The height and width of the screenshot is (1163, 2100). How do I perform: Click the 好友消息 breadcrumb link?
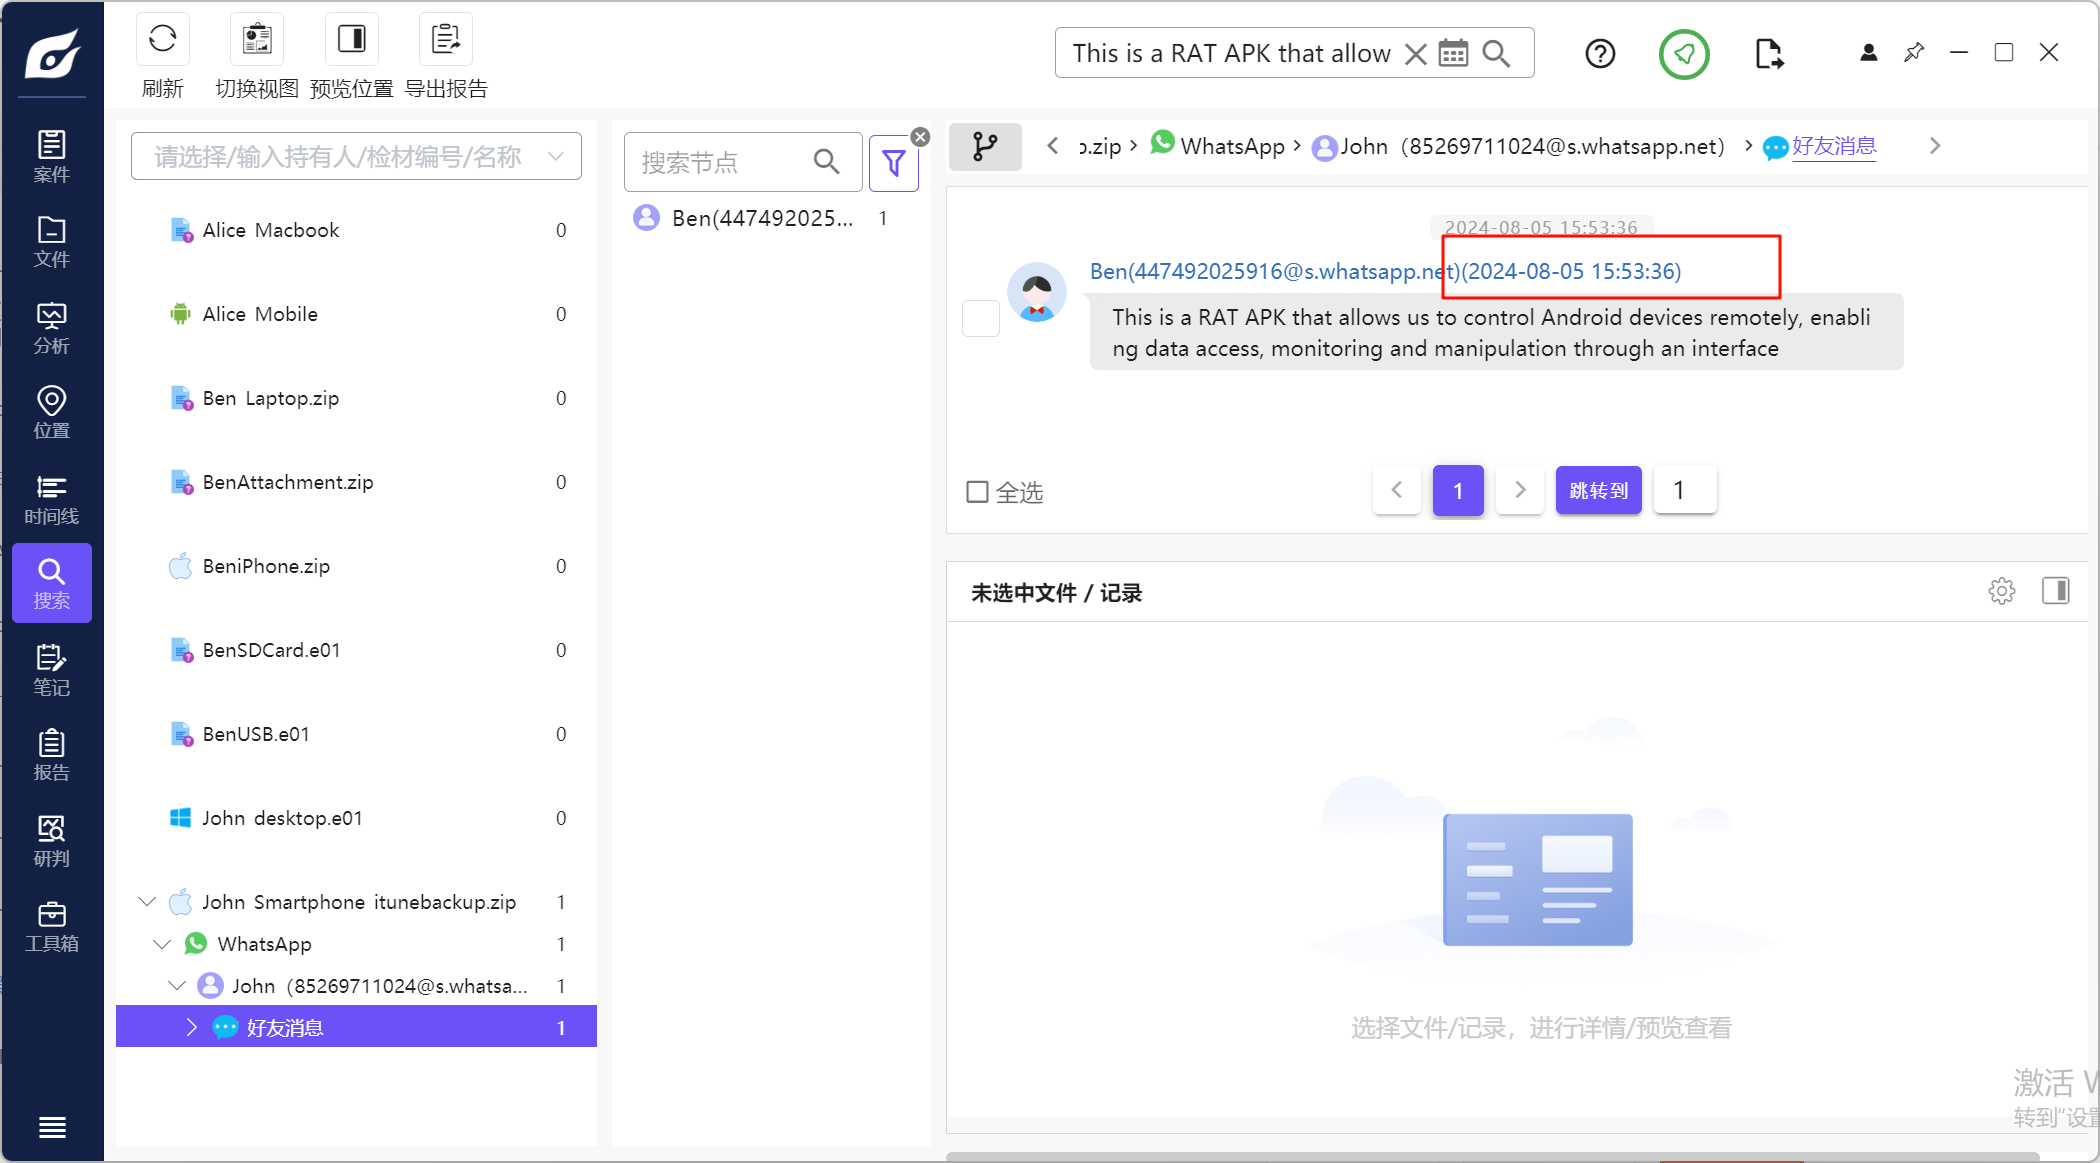1833,146
